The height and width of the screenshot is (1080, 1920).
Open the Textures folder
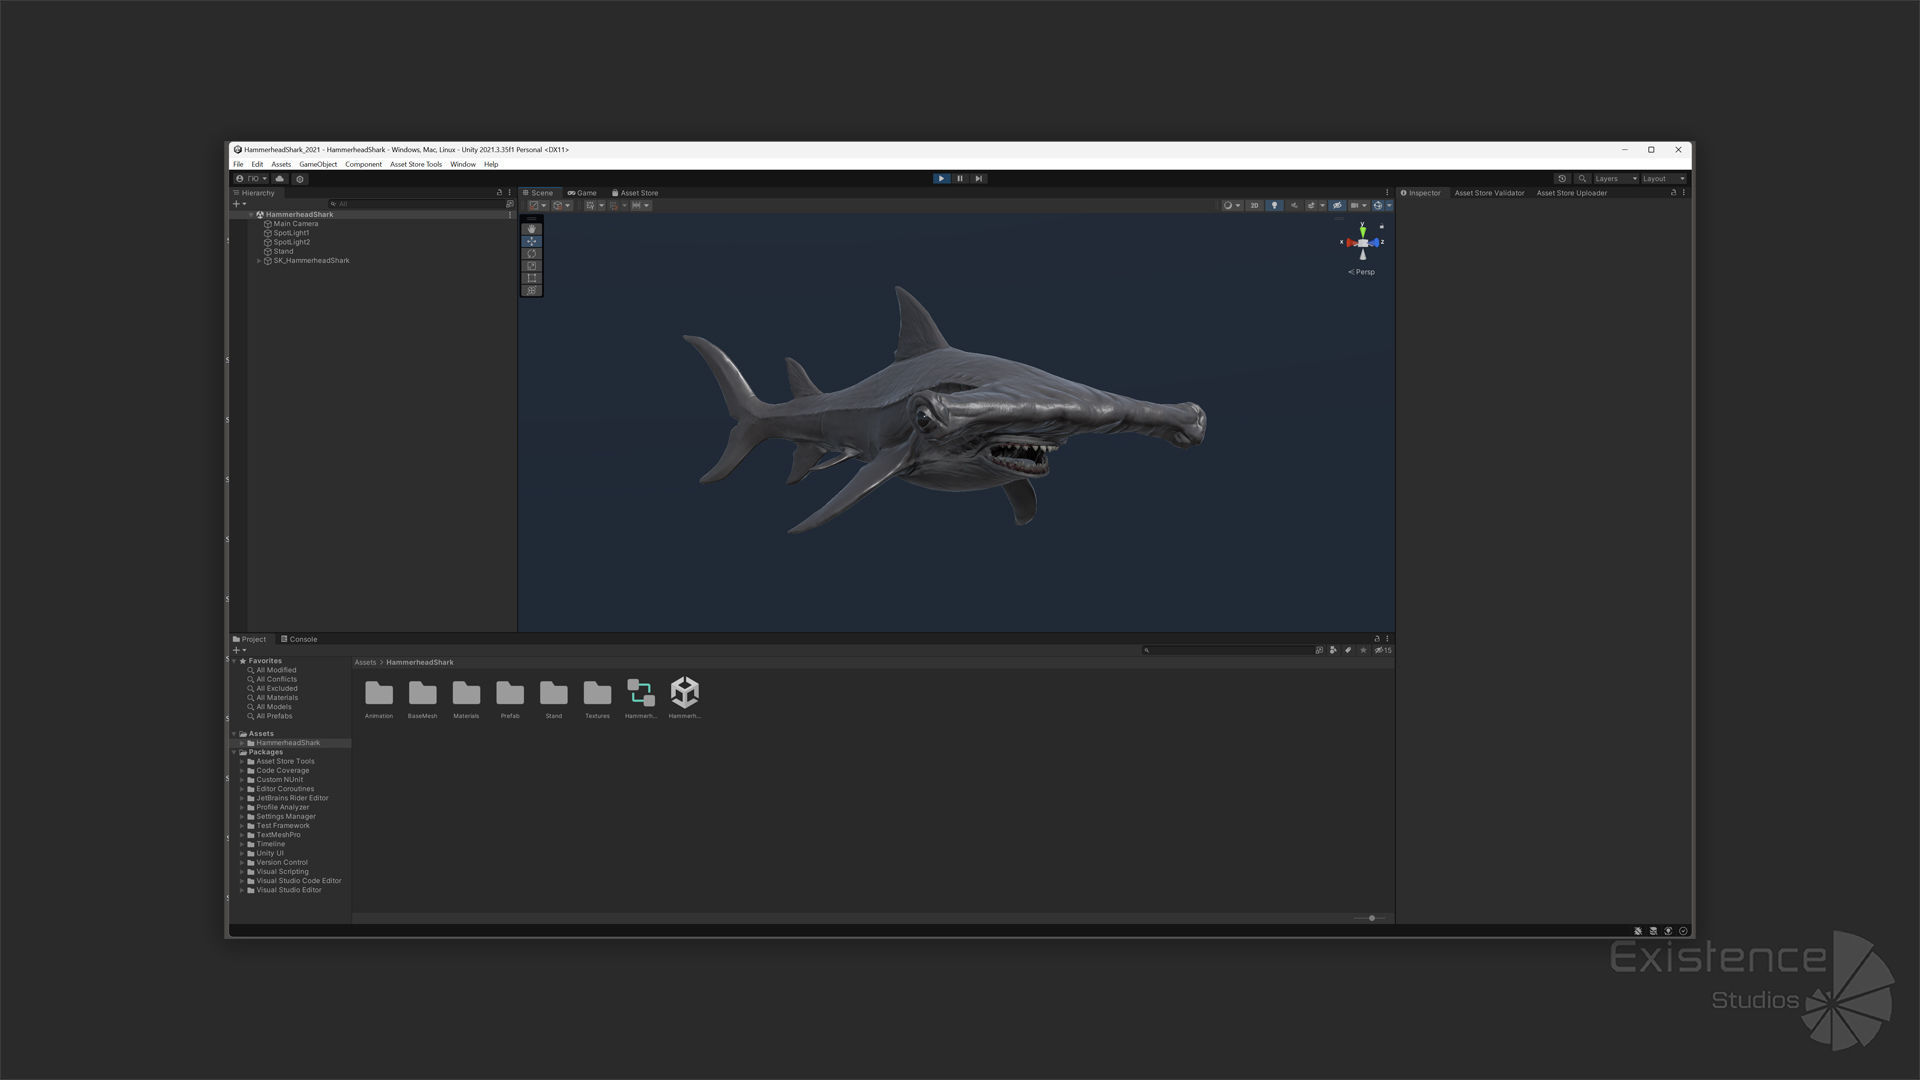[x=597, y=699]
